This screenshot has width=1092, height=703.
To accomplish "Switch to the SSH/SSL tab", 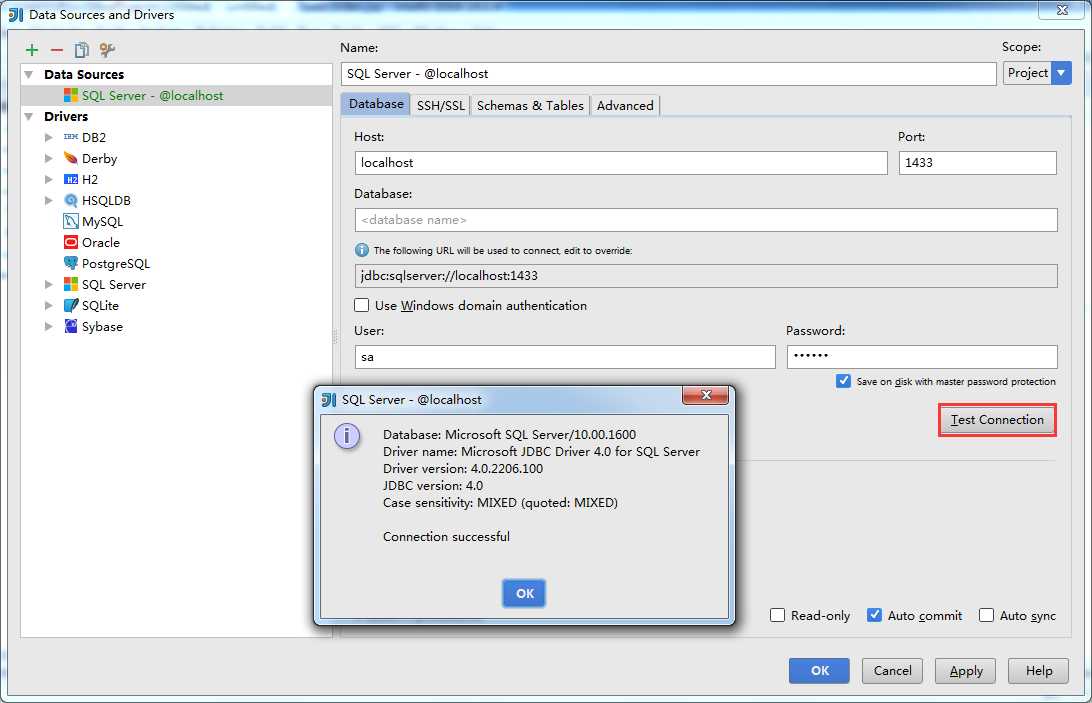I will click(x=440, y=105).
